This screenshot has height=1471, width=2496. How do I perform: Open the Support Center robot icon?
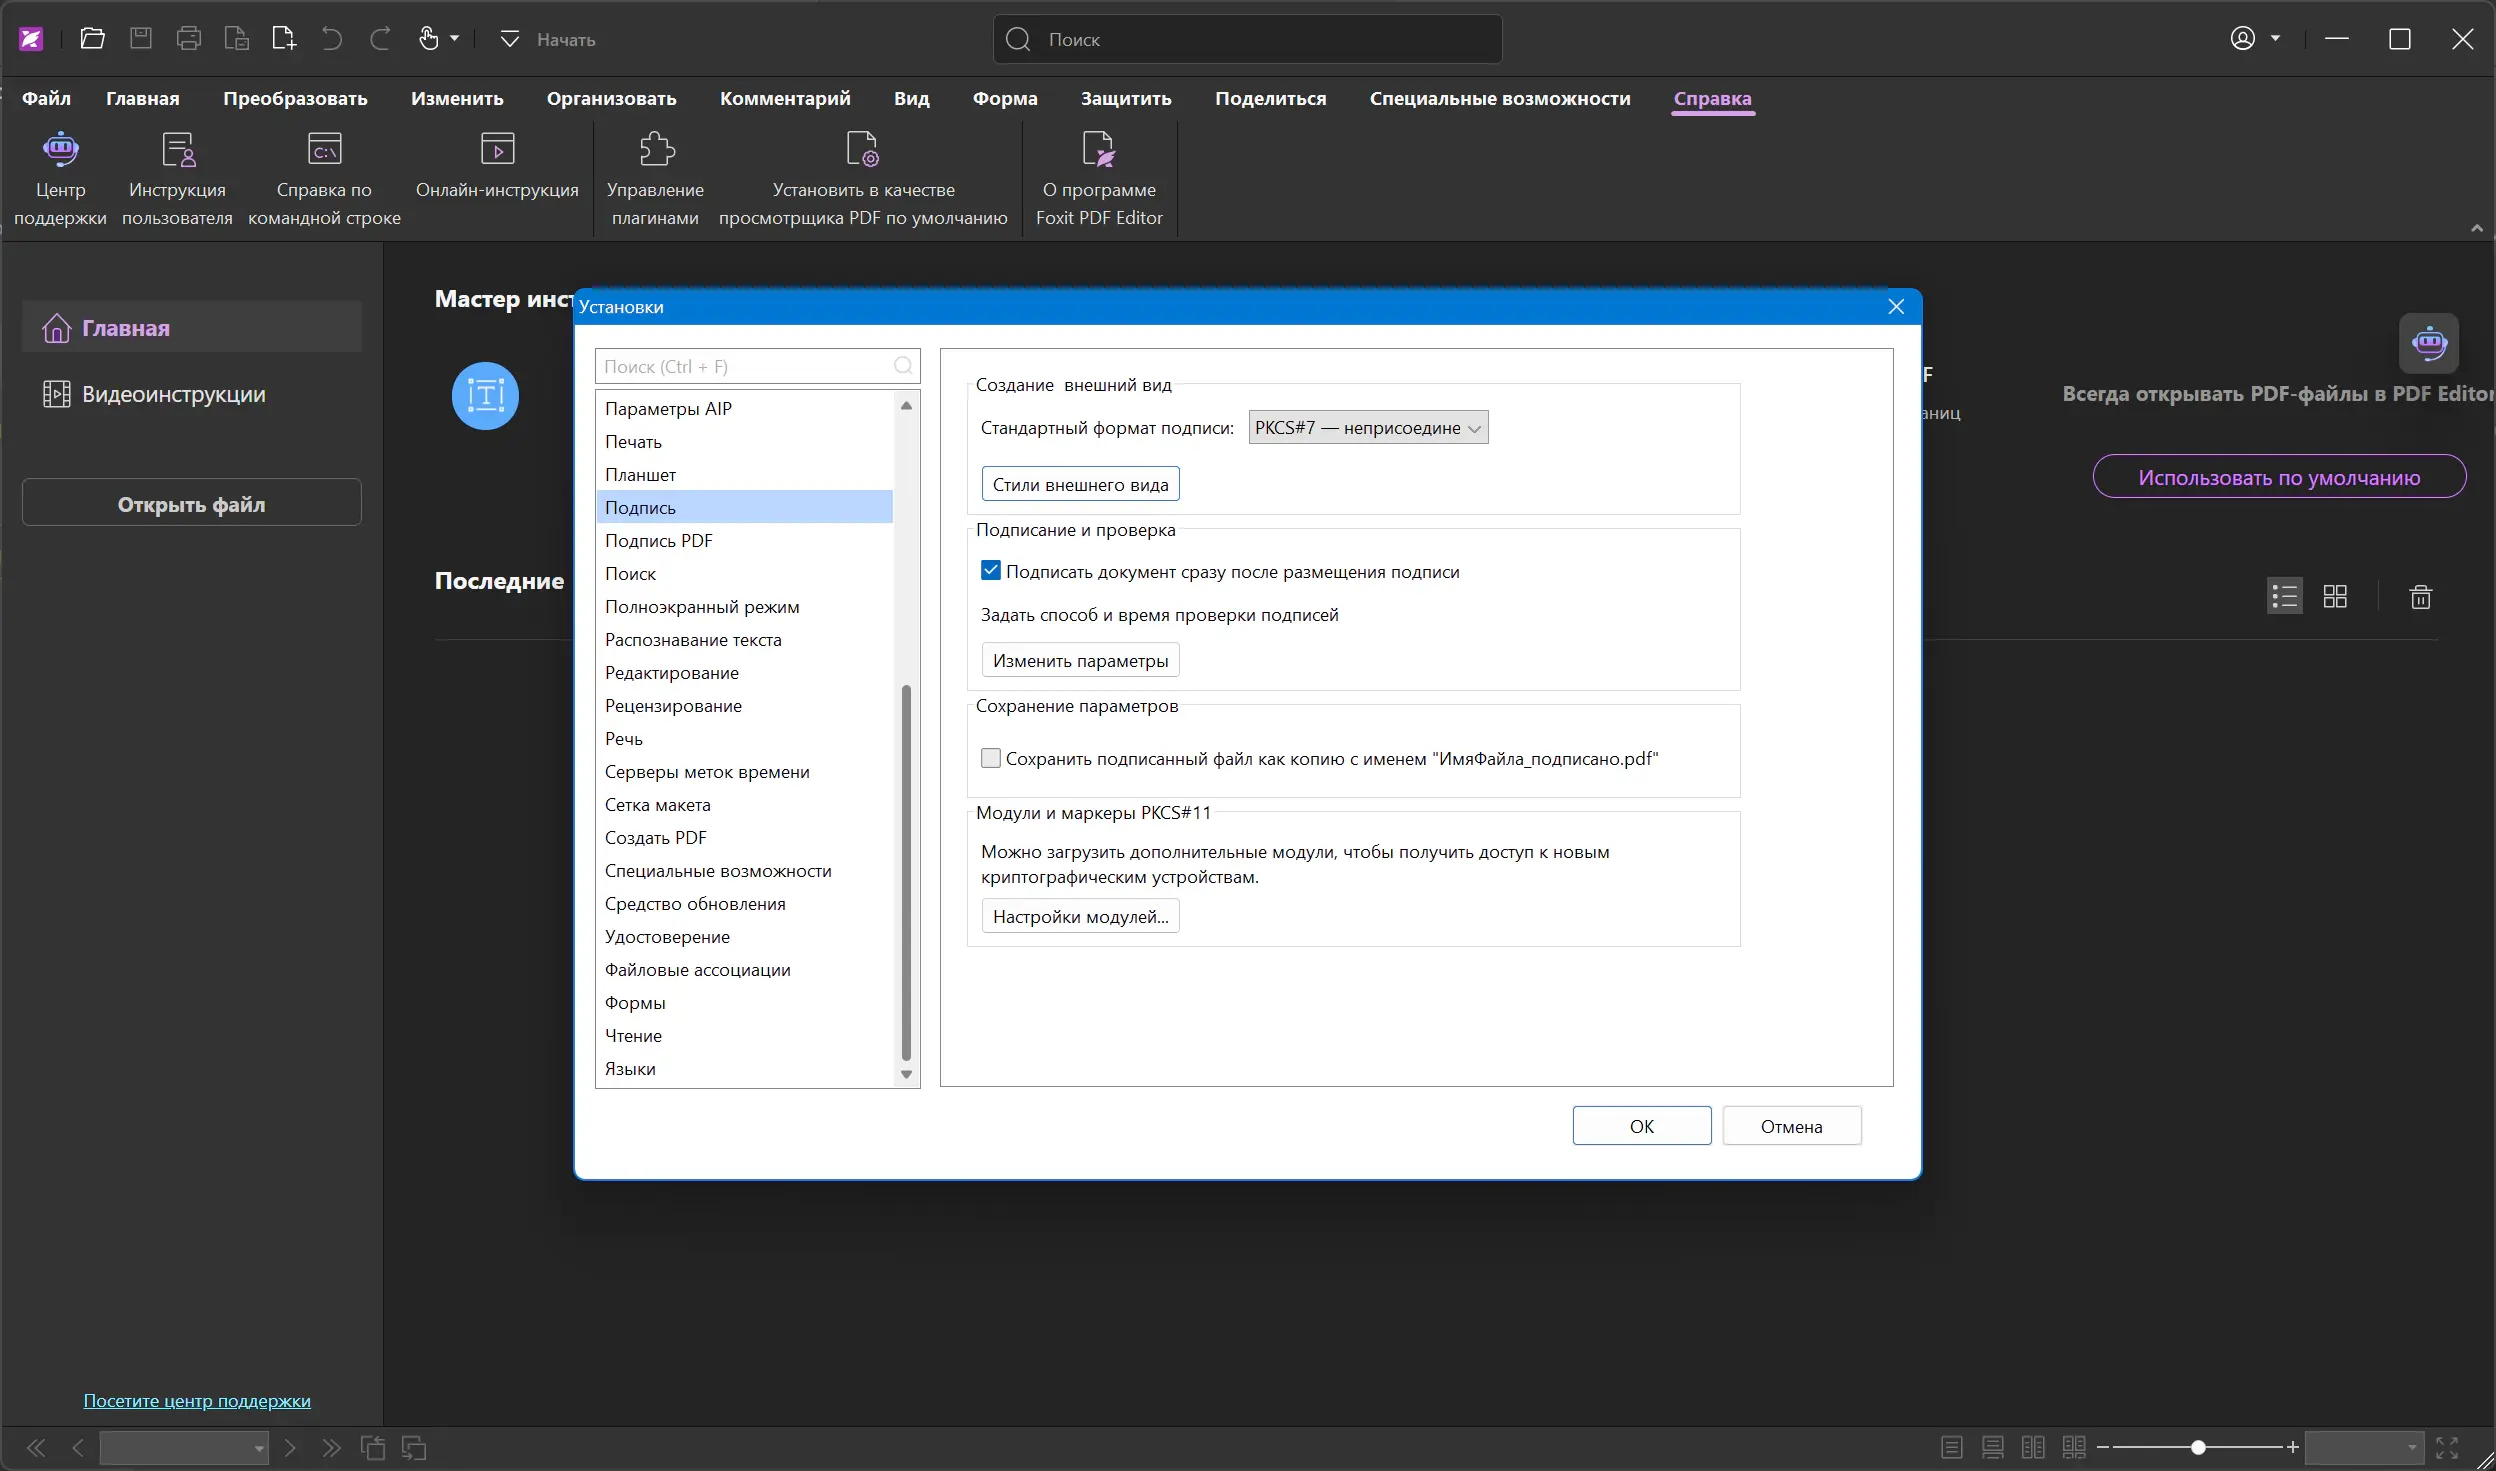point(60,150)
